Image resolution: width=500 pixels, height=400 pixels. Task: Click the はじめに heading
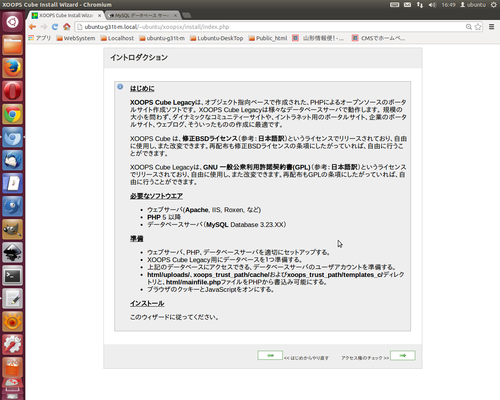coord(142,88)
